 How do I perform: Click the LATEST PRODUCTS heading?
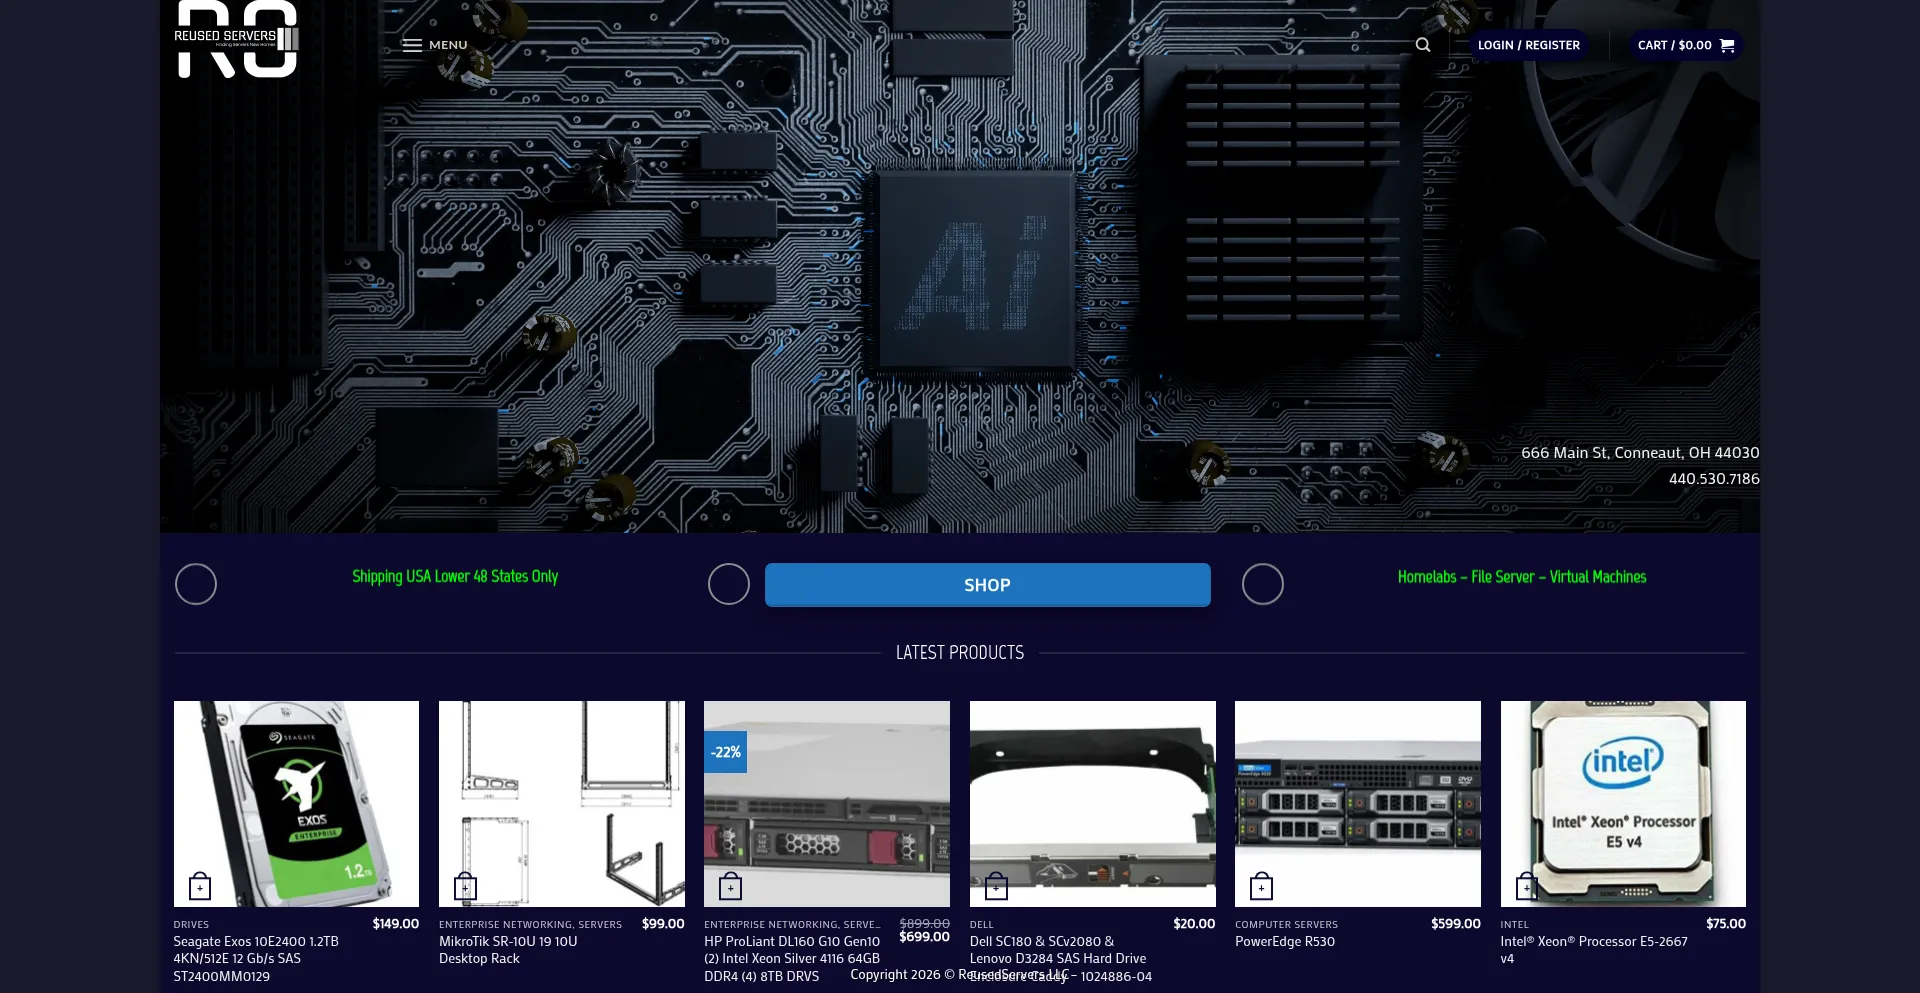point(960,653)
